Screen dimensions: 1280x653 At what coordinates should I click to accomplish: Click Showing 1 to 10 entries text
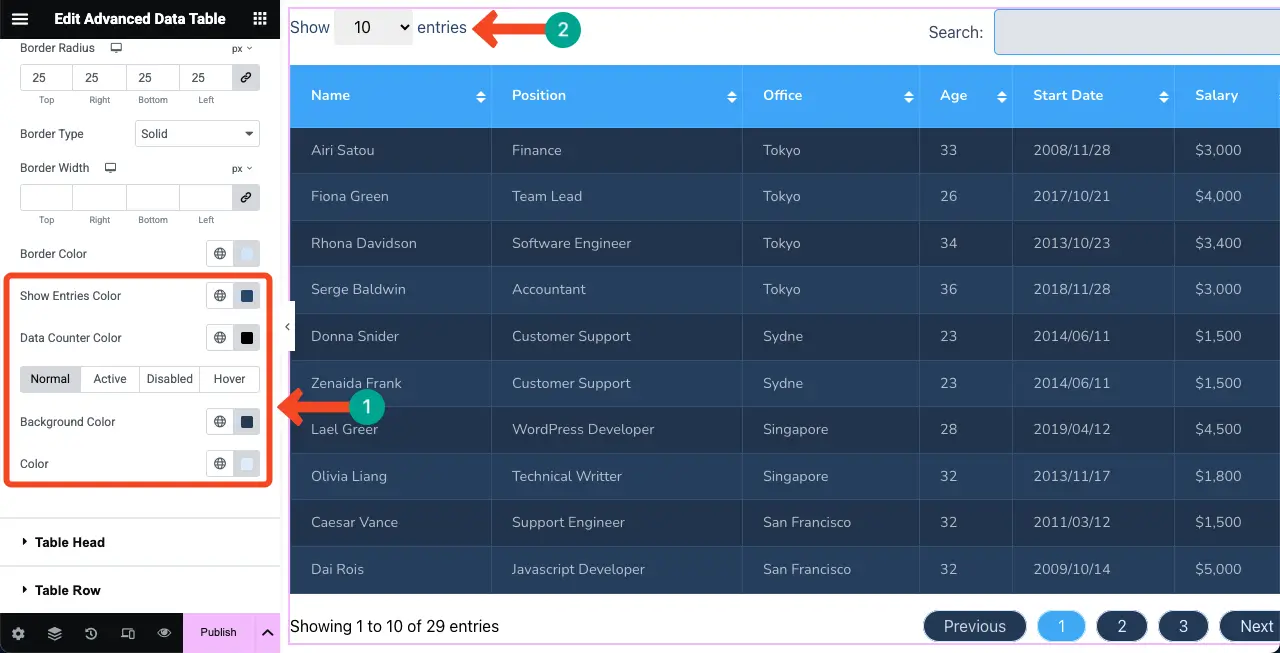pos(394,627)
